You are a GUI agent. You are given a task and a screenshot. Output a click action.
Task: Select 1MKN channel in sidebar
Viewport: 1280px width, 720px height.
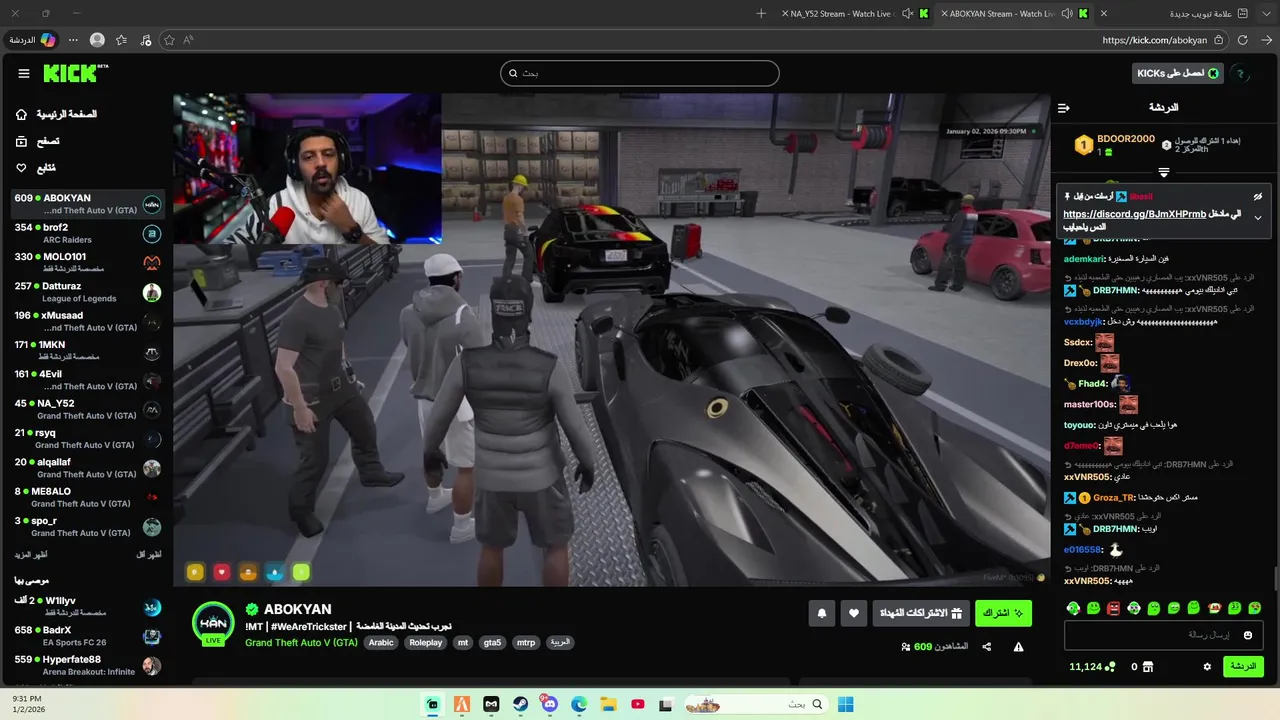click(x=87, y=351)
